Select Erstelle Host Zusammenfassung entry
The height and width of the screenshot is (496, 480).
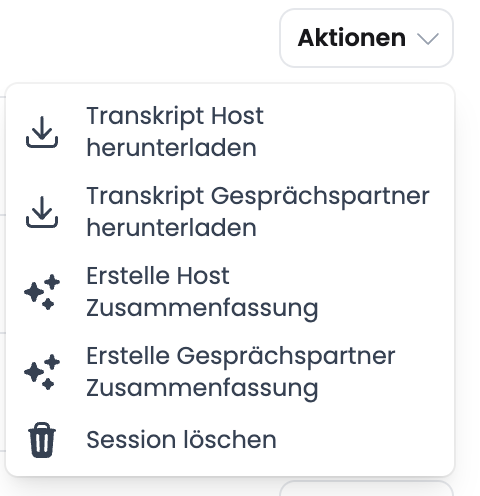(x=230, y=292)
